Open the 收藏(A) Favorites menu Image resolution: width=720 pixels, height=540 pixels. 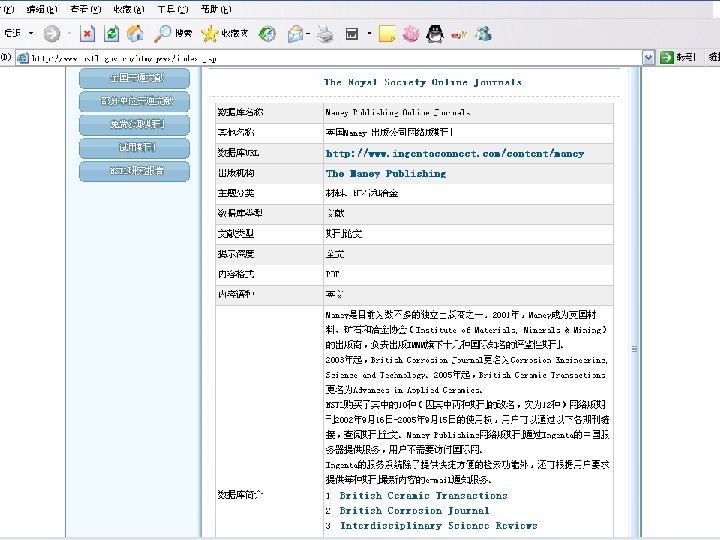pyautogui.click(x=129, y=9)
